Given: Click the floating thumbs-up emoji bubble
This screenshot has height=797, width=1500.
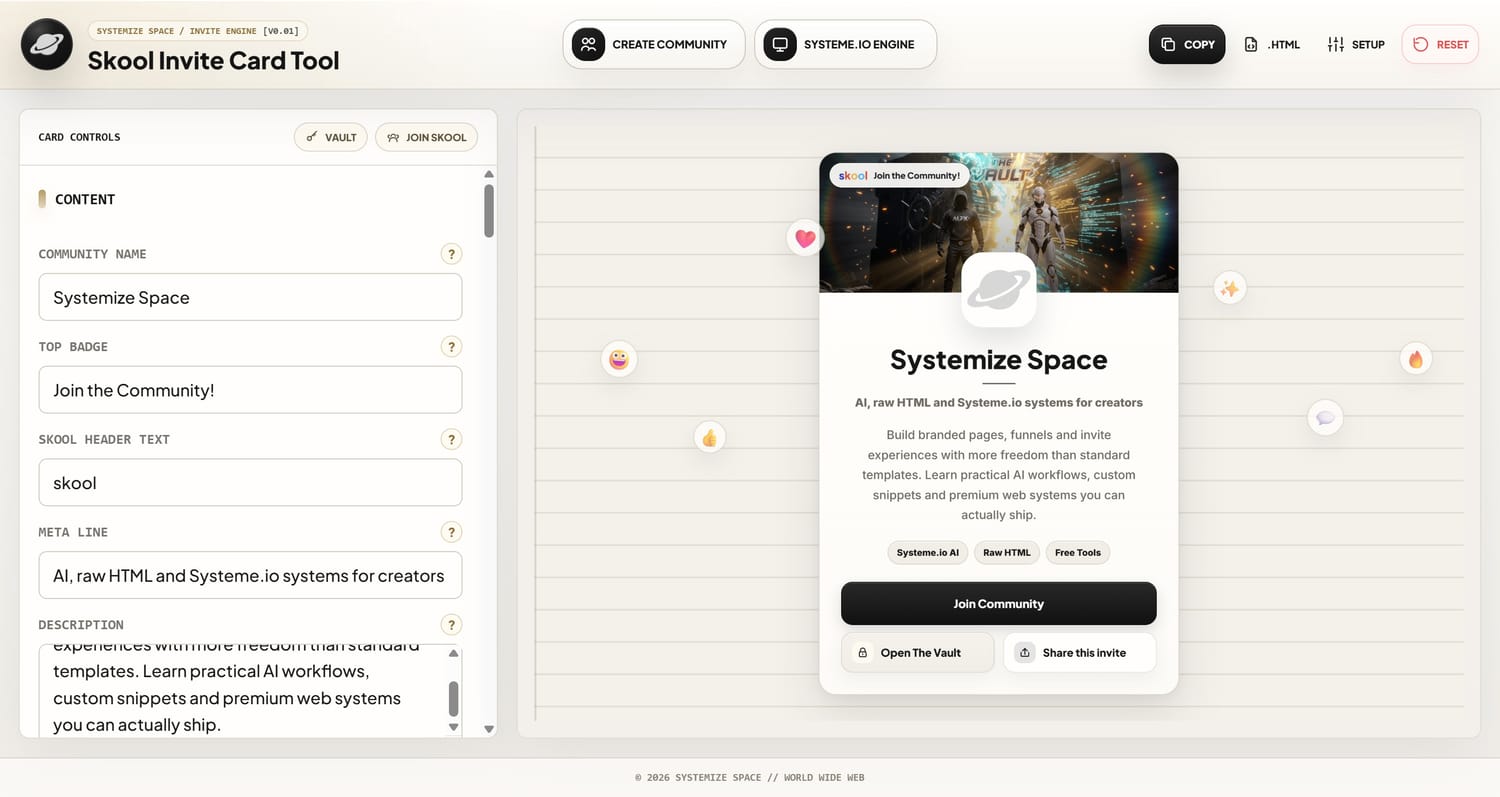Looking at the screenshot, I should (x=710, y=437).
